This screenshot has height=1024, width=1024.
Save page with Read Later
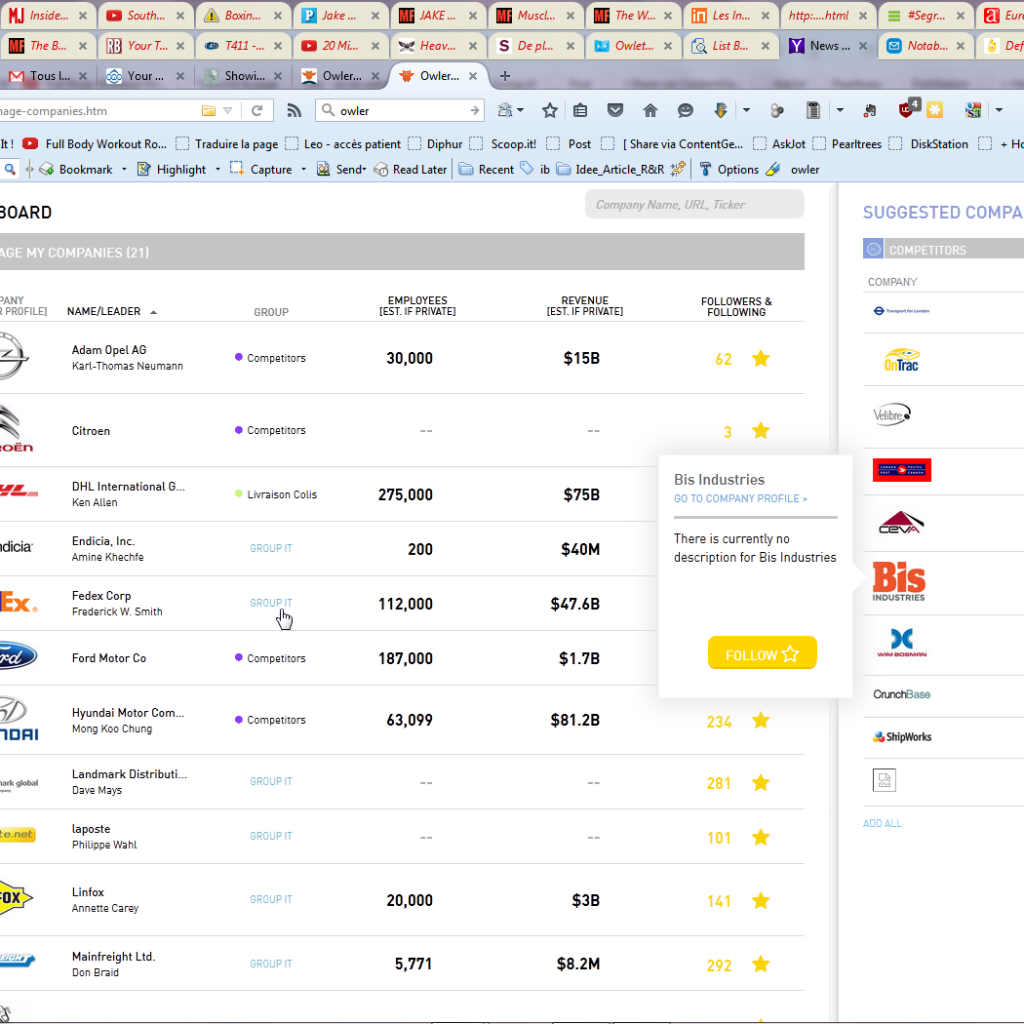(411, 169)
